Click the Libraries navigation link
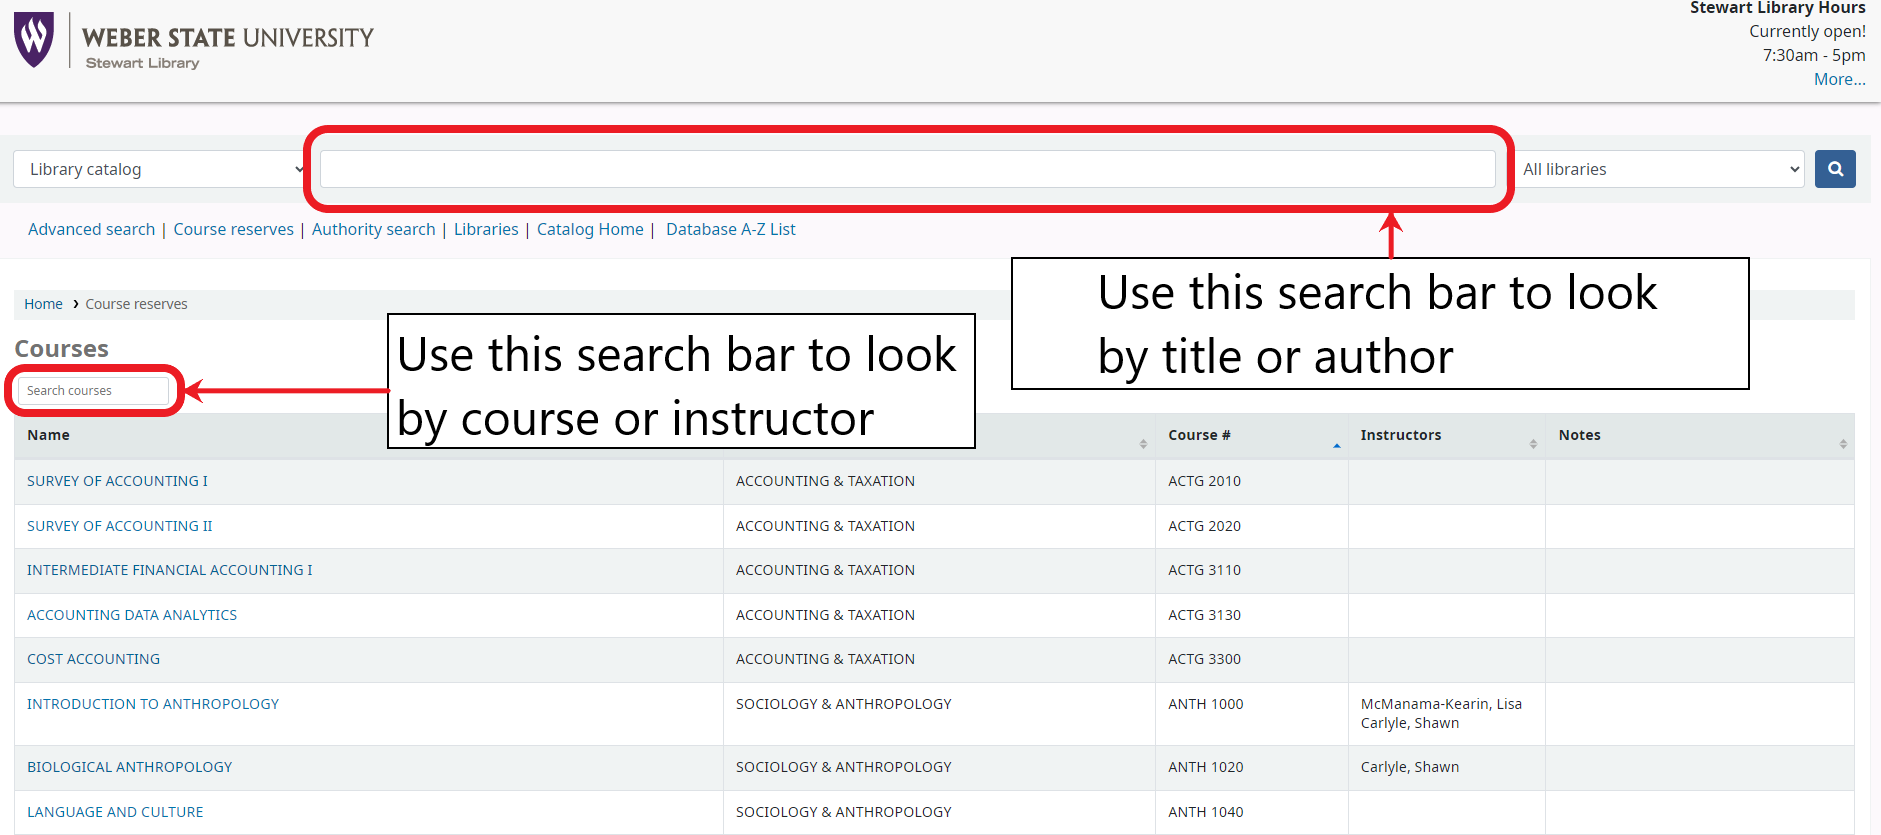The height and width of the screenshot is (835, 1881). [486, 229]
